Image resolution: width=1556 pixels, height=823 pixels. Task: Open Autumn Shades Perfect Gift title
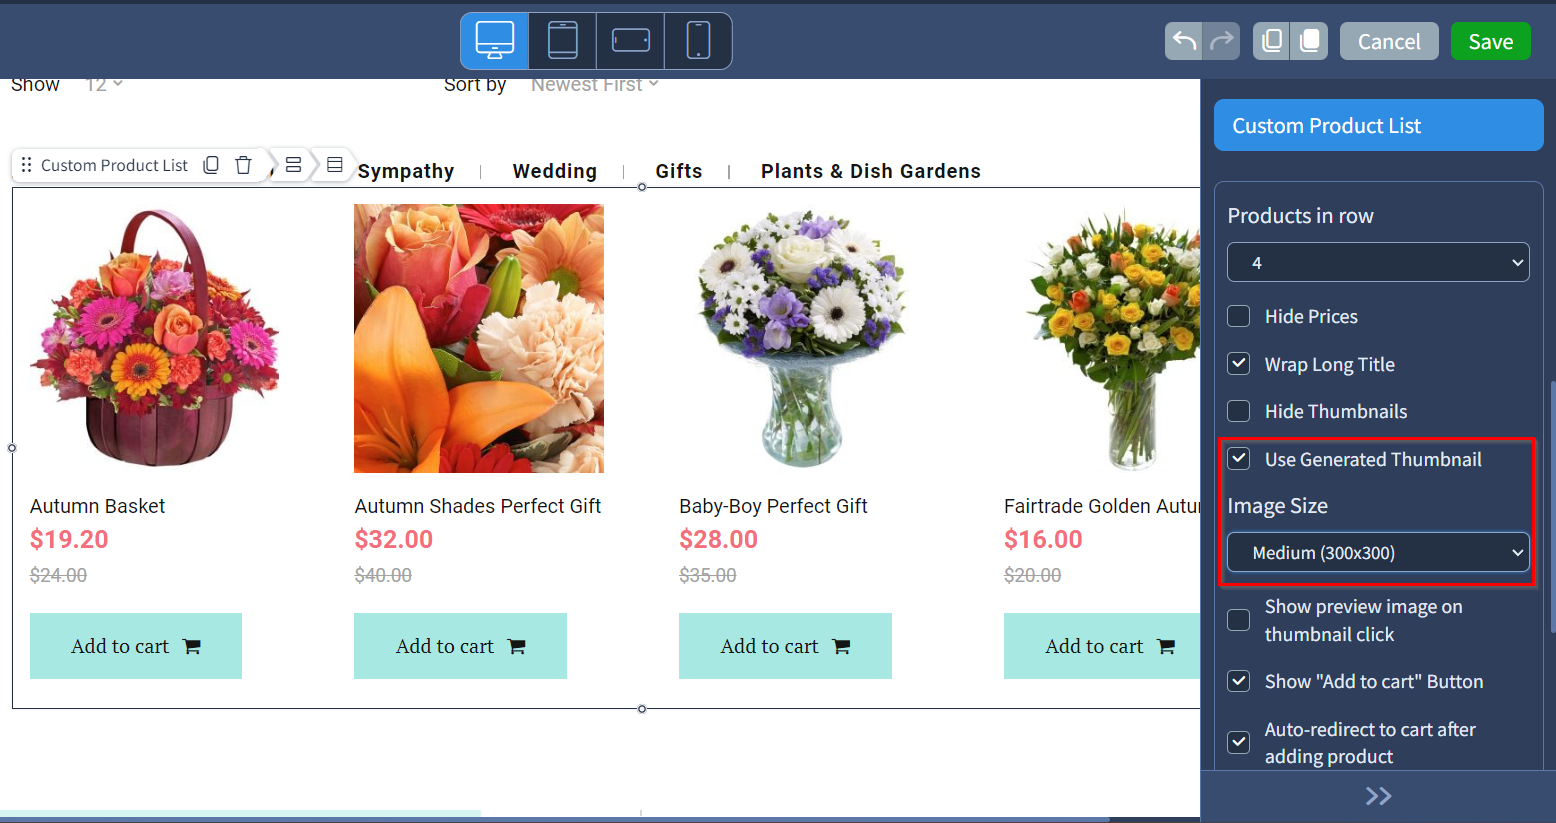click(478, 506)
